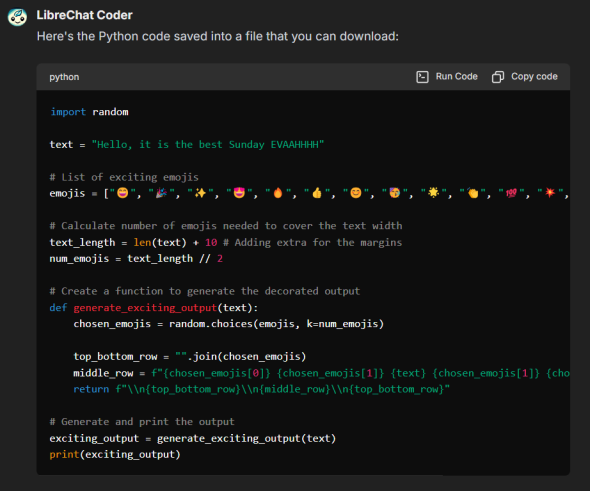Click the heart-eyes emoji in the emojis list

click(x=239, y=193)
